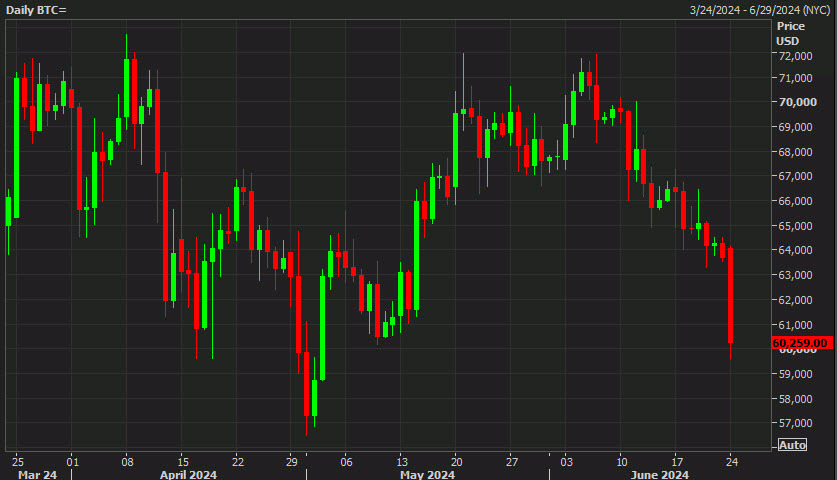The width and height of the screenshot is (837, 480).
Task: Click the 64,000 price axis label
Action: pyautogui.click(x=795, y=250)
